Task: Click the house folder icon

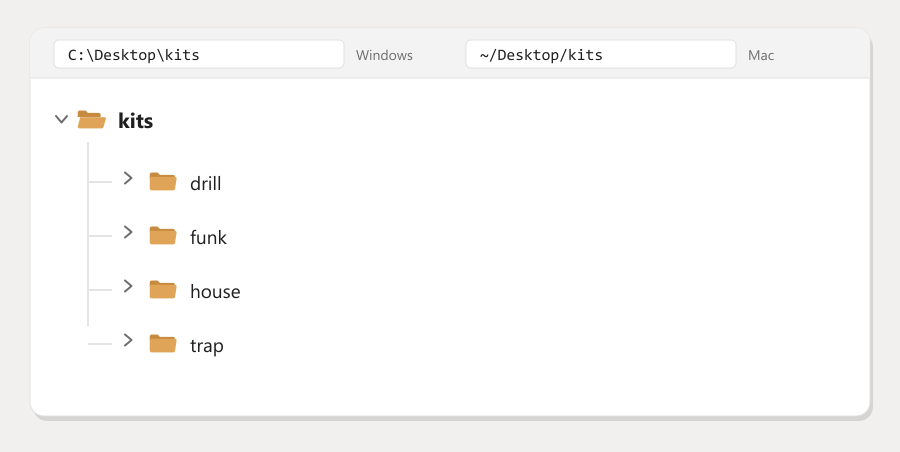Action: (x=163, y=289)
